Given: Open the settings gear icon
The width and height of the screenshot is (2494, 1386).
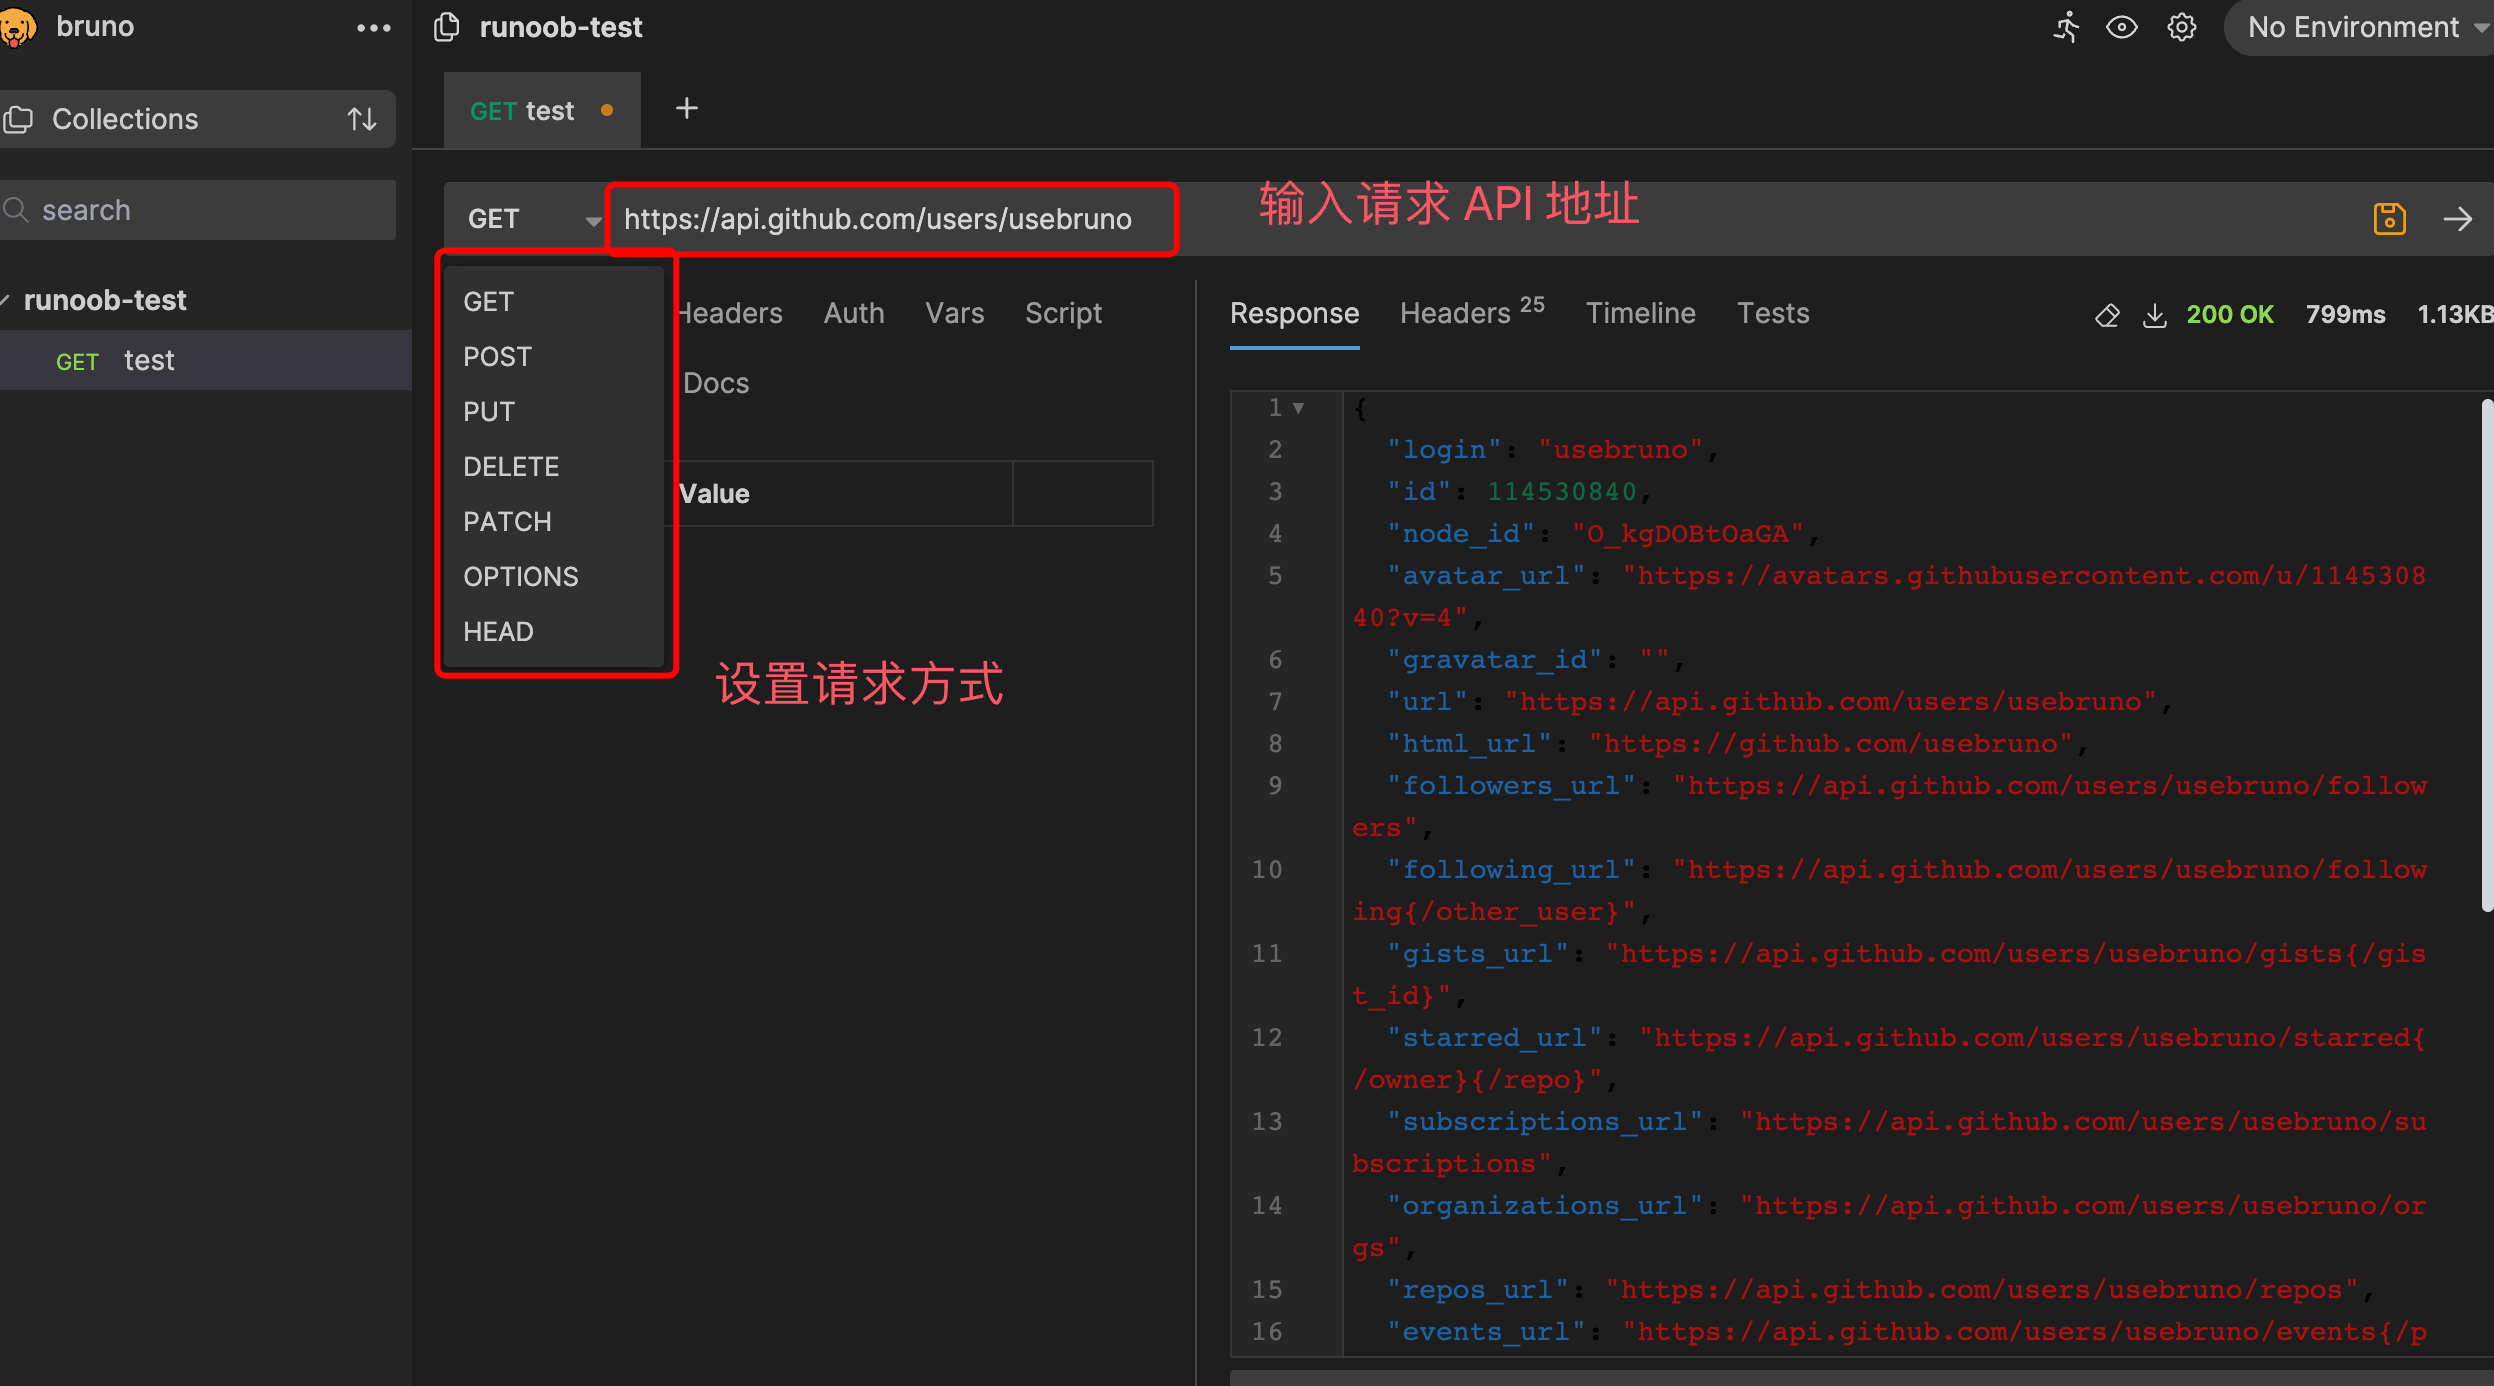Looking at the screenshot, I should click(2181, 27).
